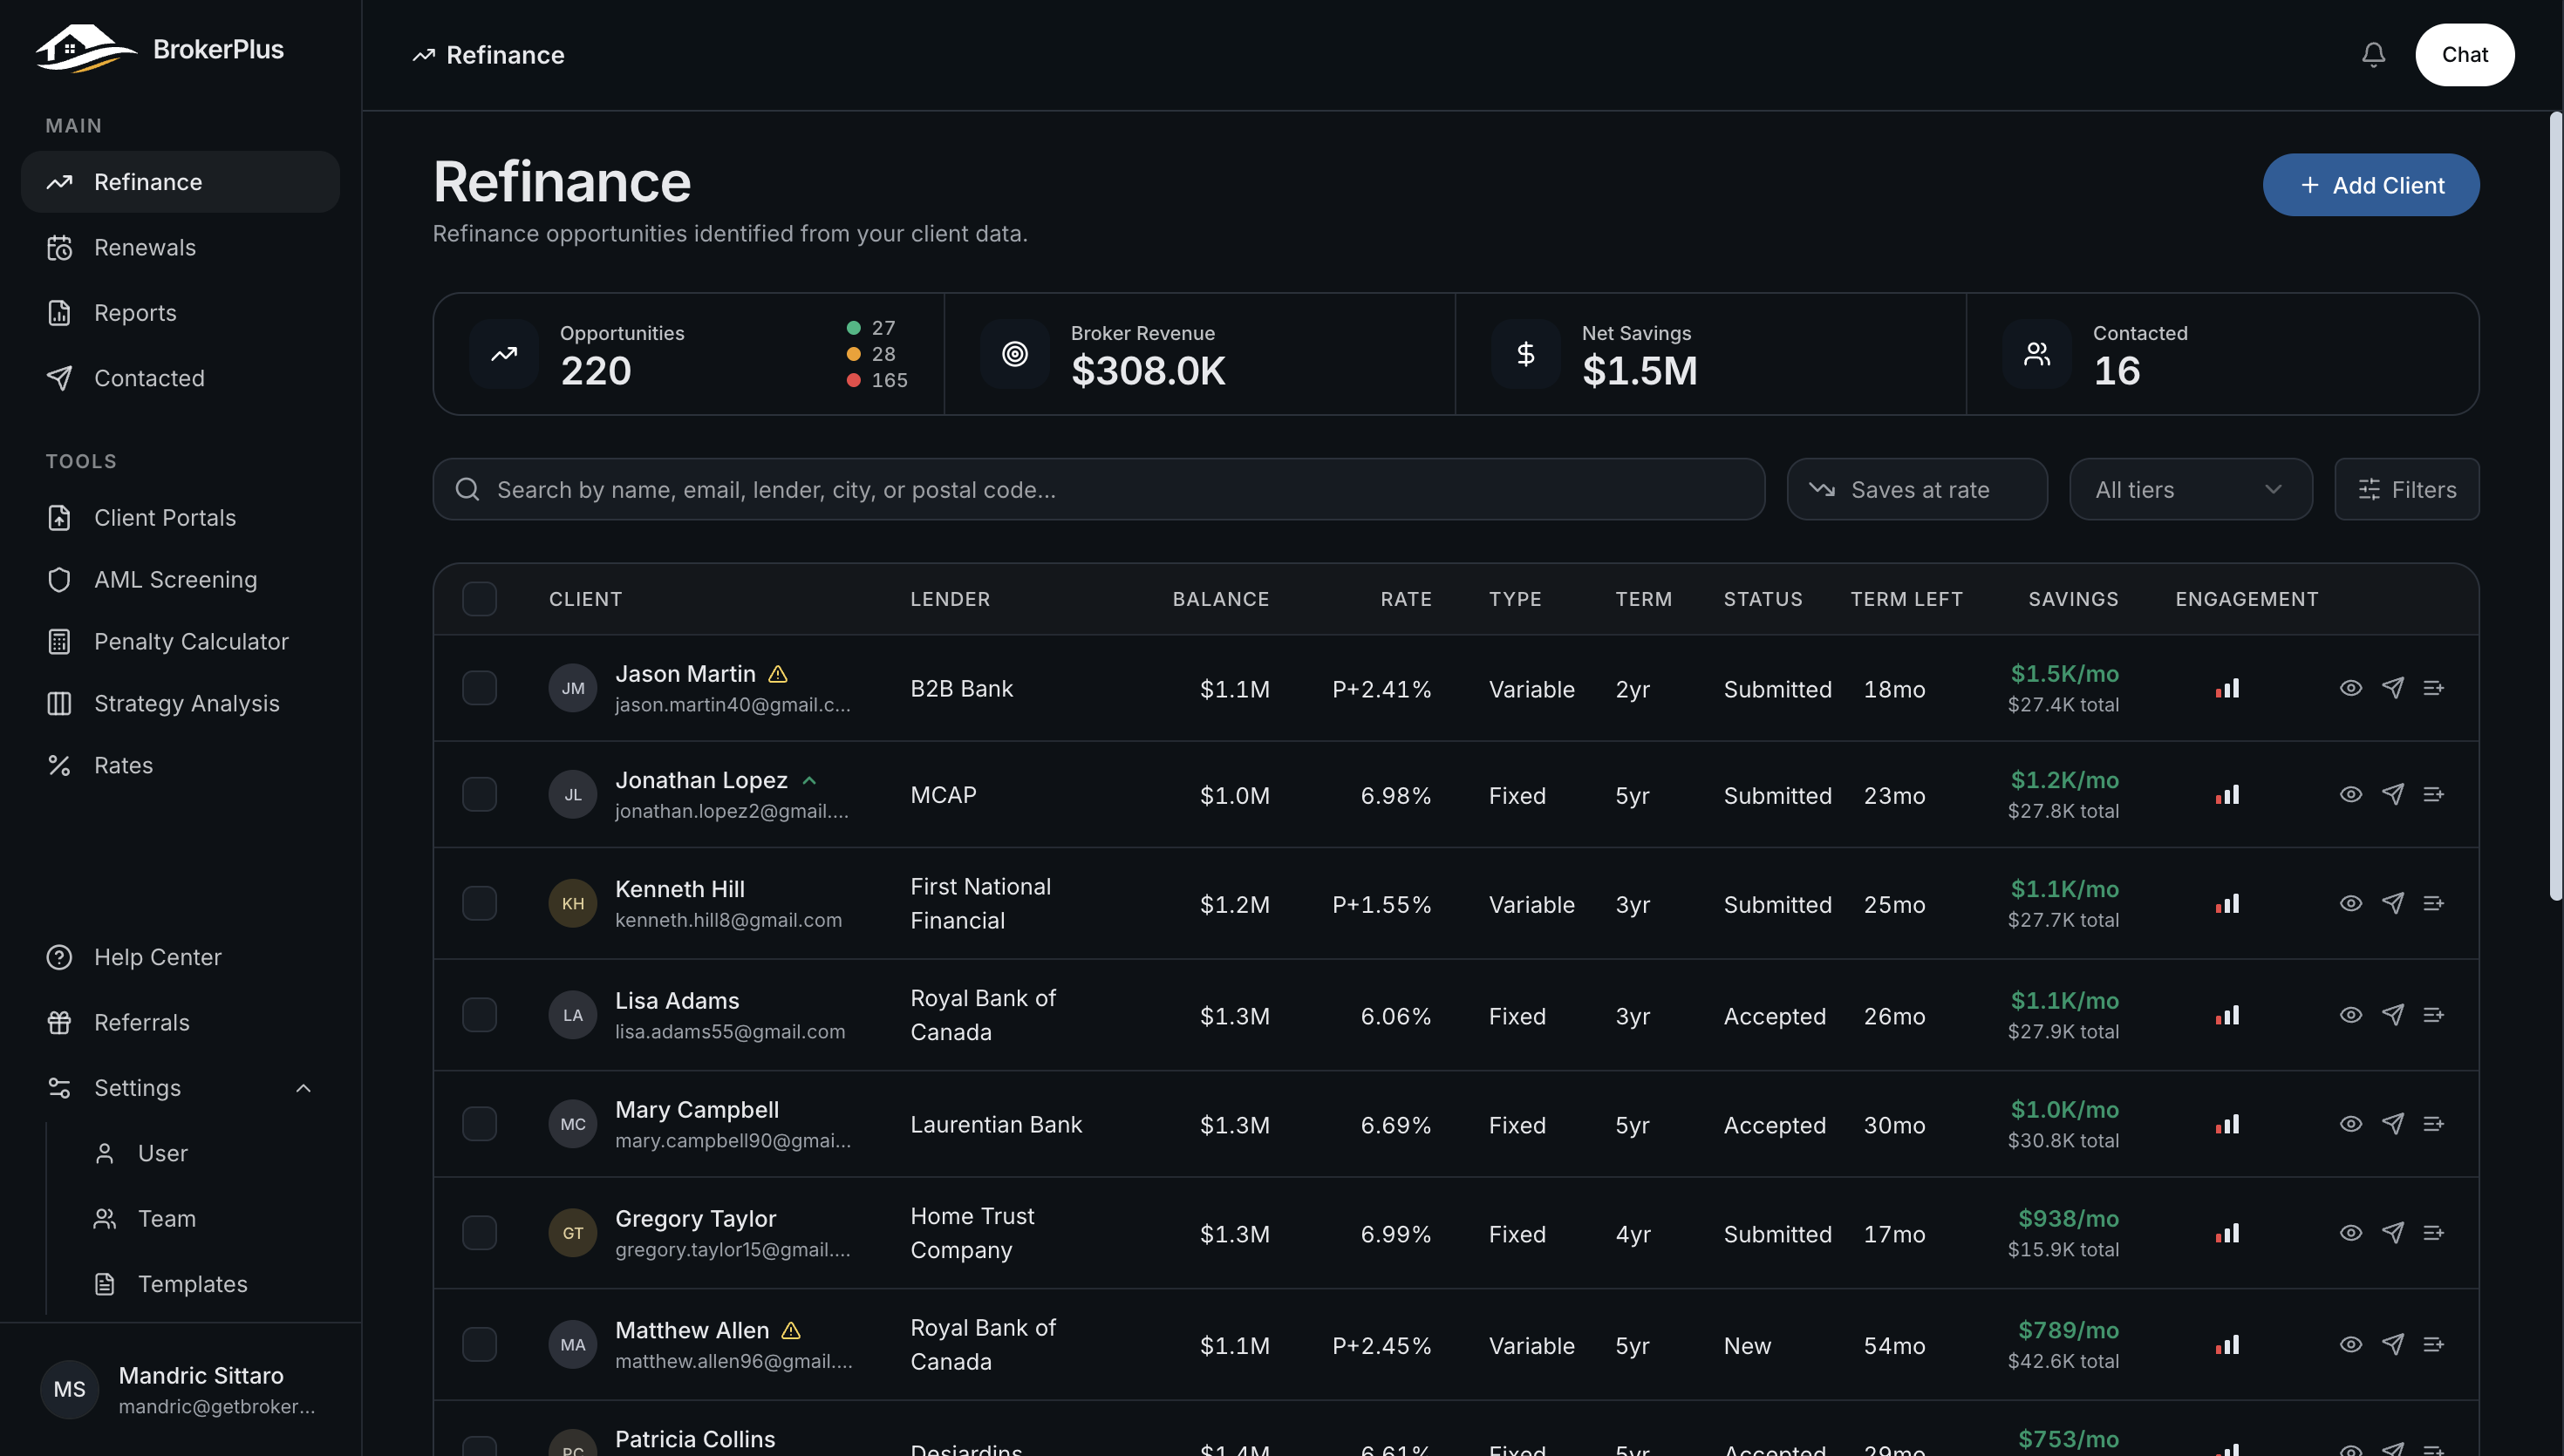Click the Broker Revenue target icon

click(x=1014, y=354)
